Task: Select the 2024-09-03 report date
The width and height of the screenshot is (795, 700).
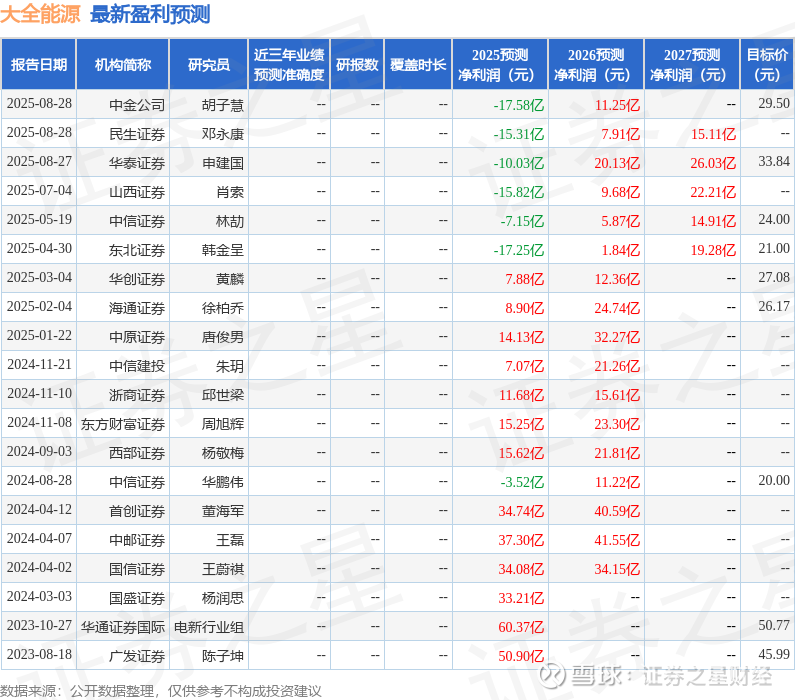Action: 39,451
